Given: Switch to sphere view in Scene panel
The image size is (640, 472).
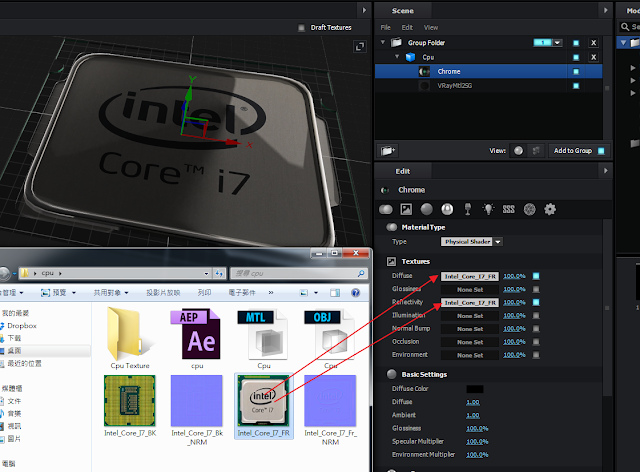Looking at the screenshot, I should tap(518, 151).
